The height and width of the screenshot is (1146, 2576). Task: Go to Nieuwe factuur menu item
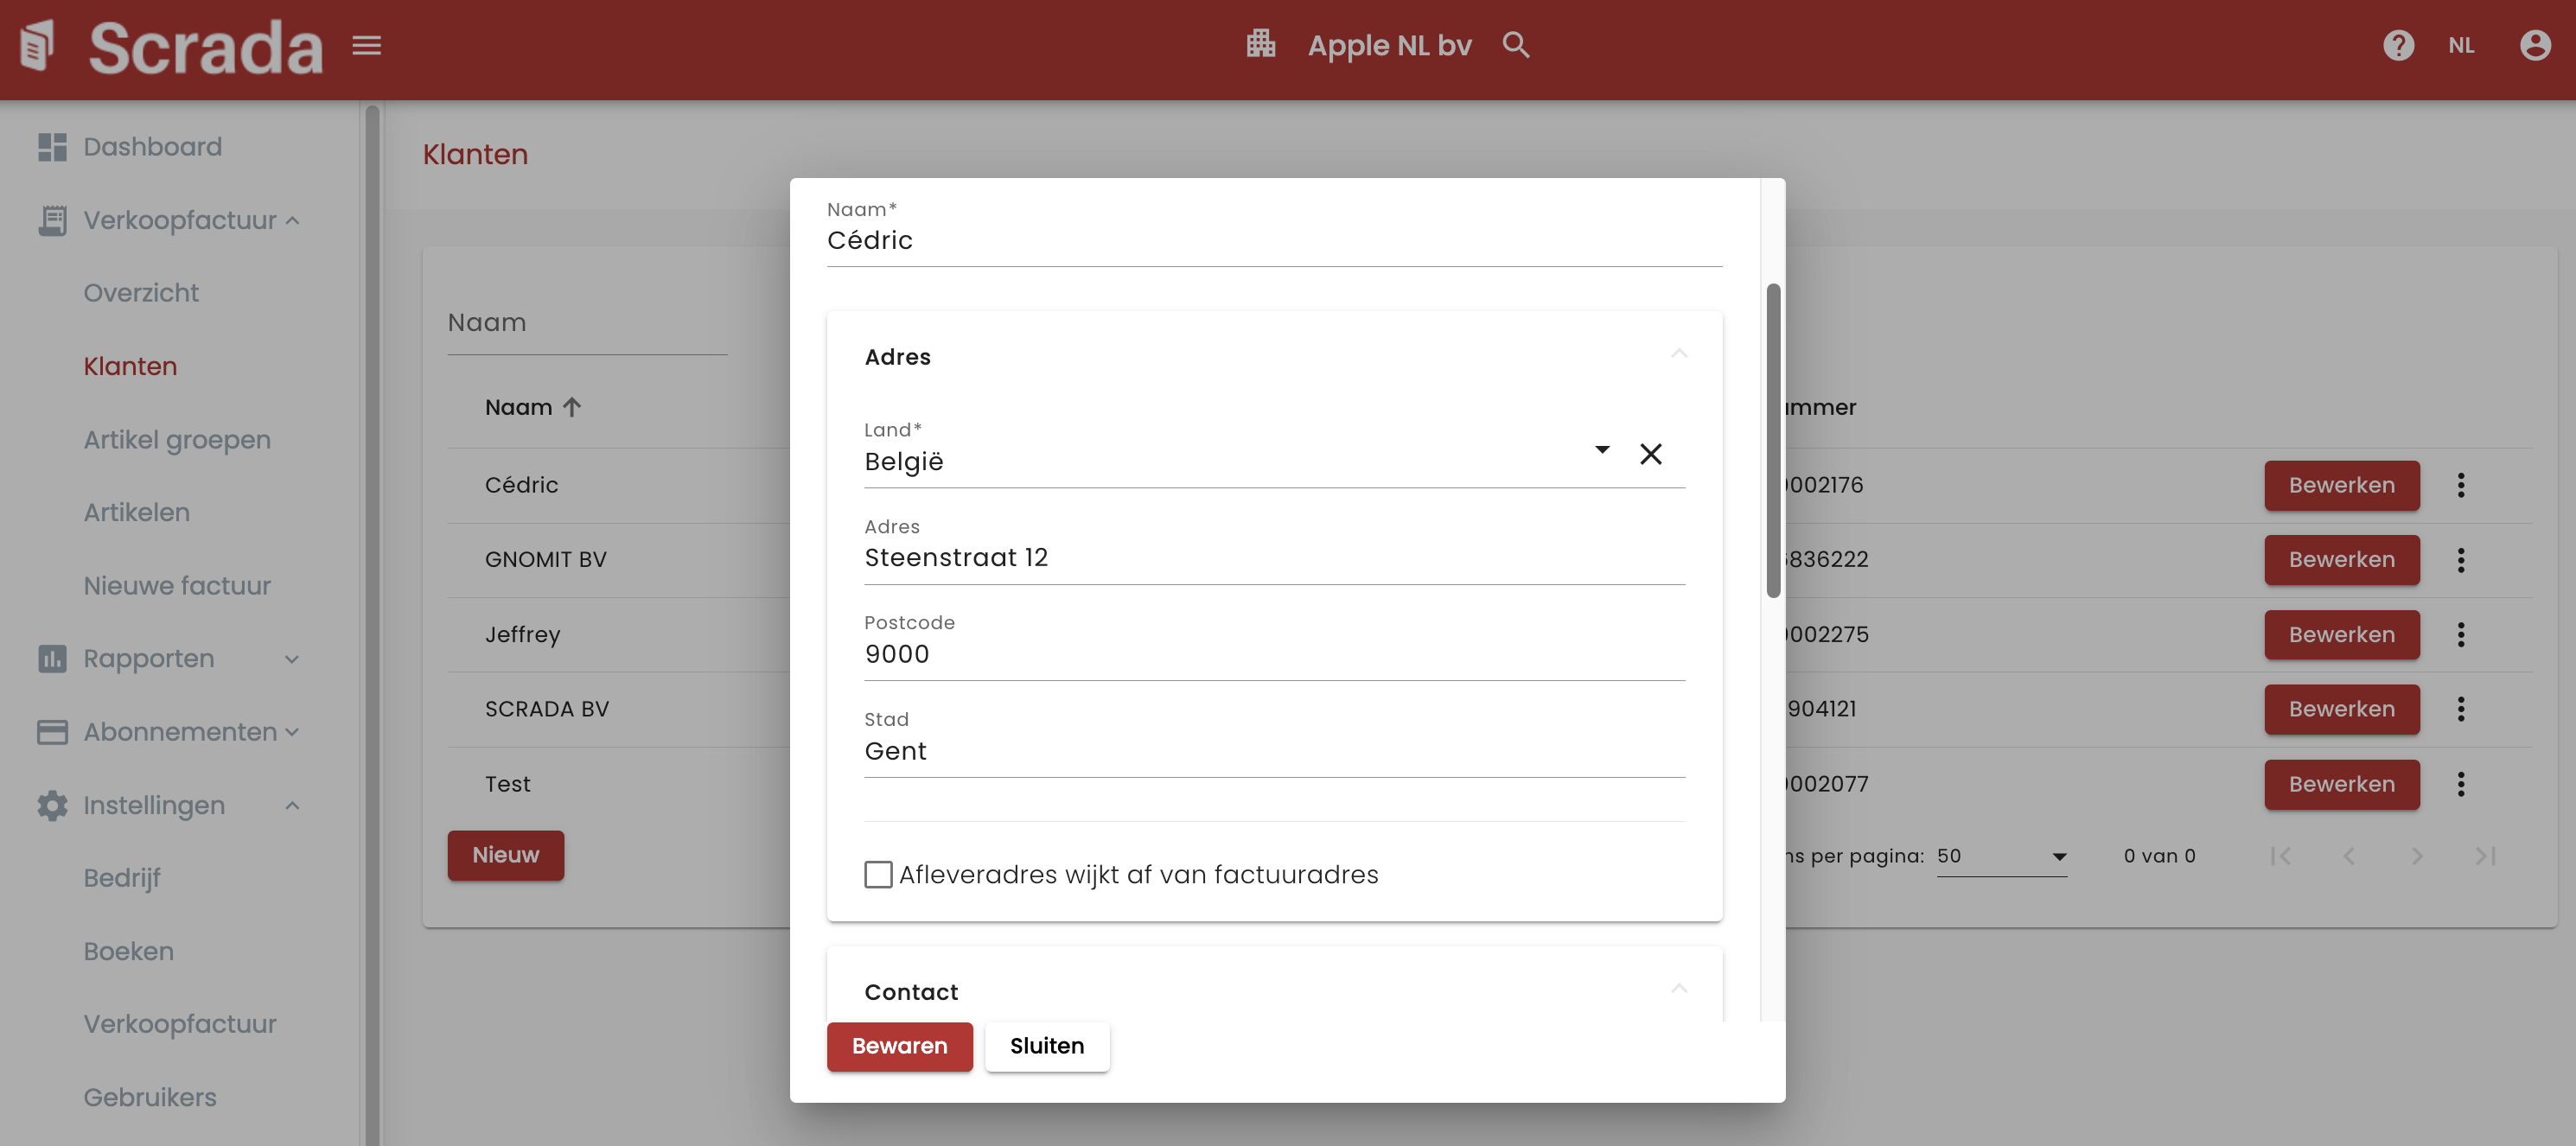pyautogui.click(x=177, y=585)
